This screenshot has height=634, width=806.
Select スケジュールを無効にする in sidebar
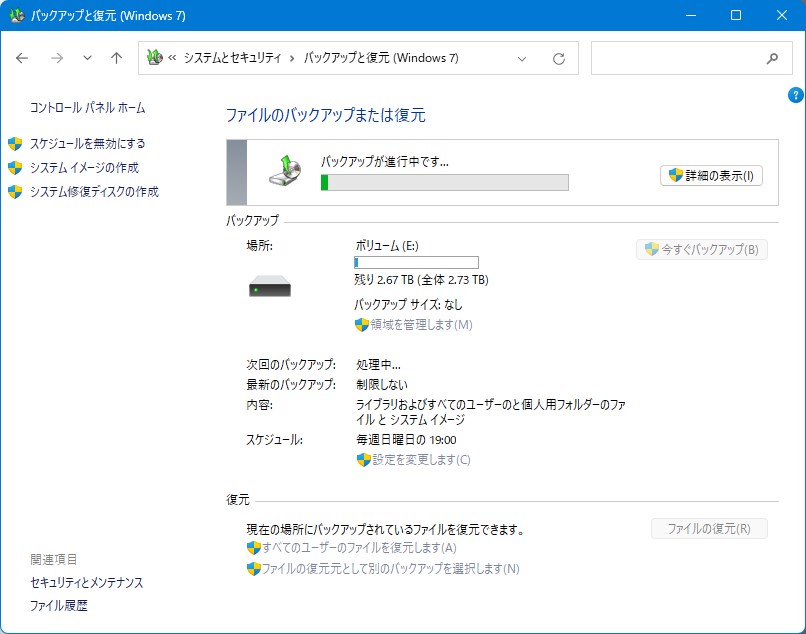[87, 143]
